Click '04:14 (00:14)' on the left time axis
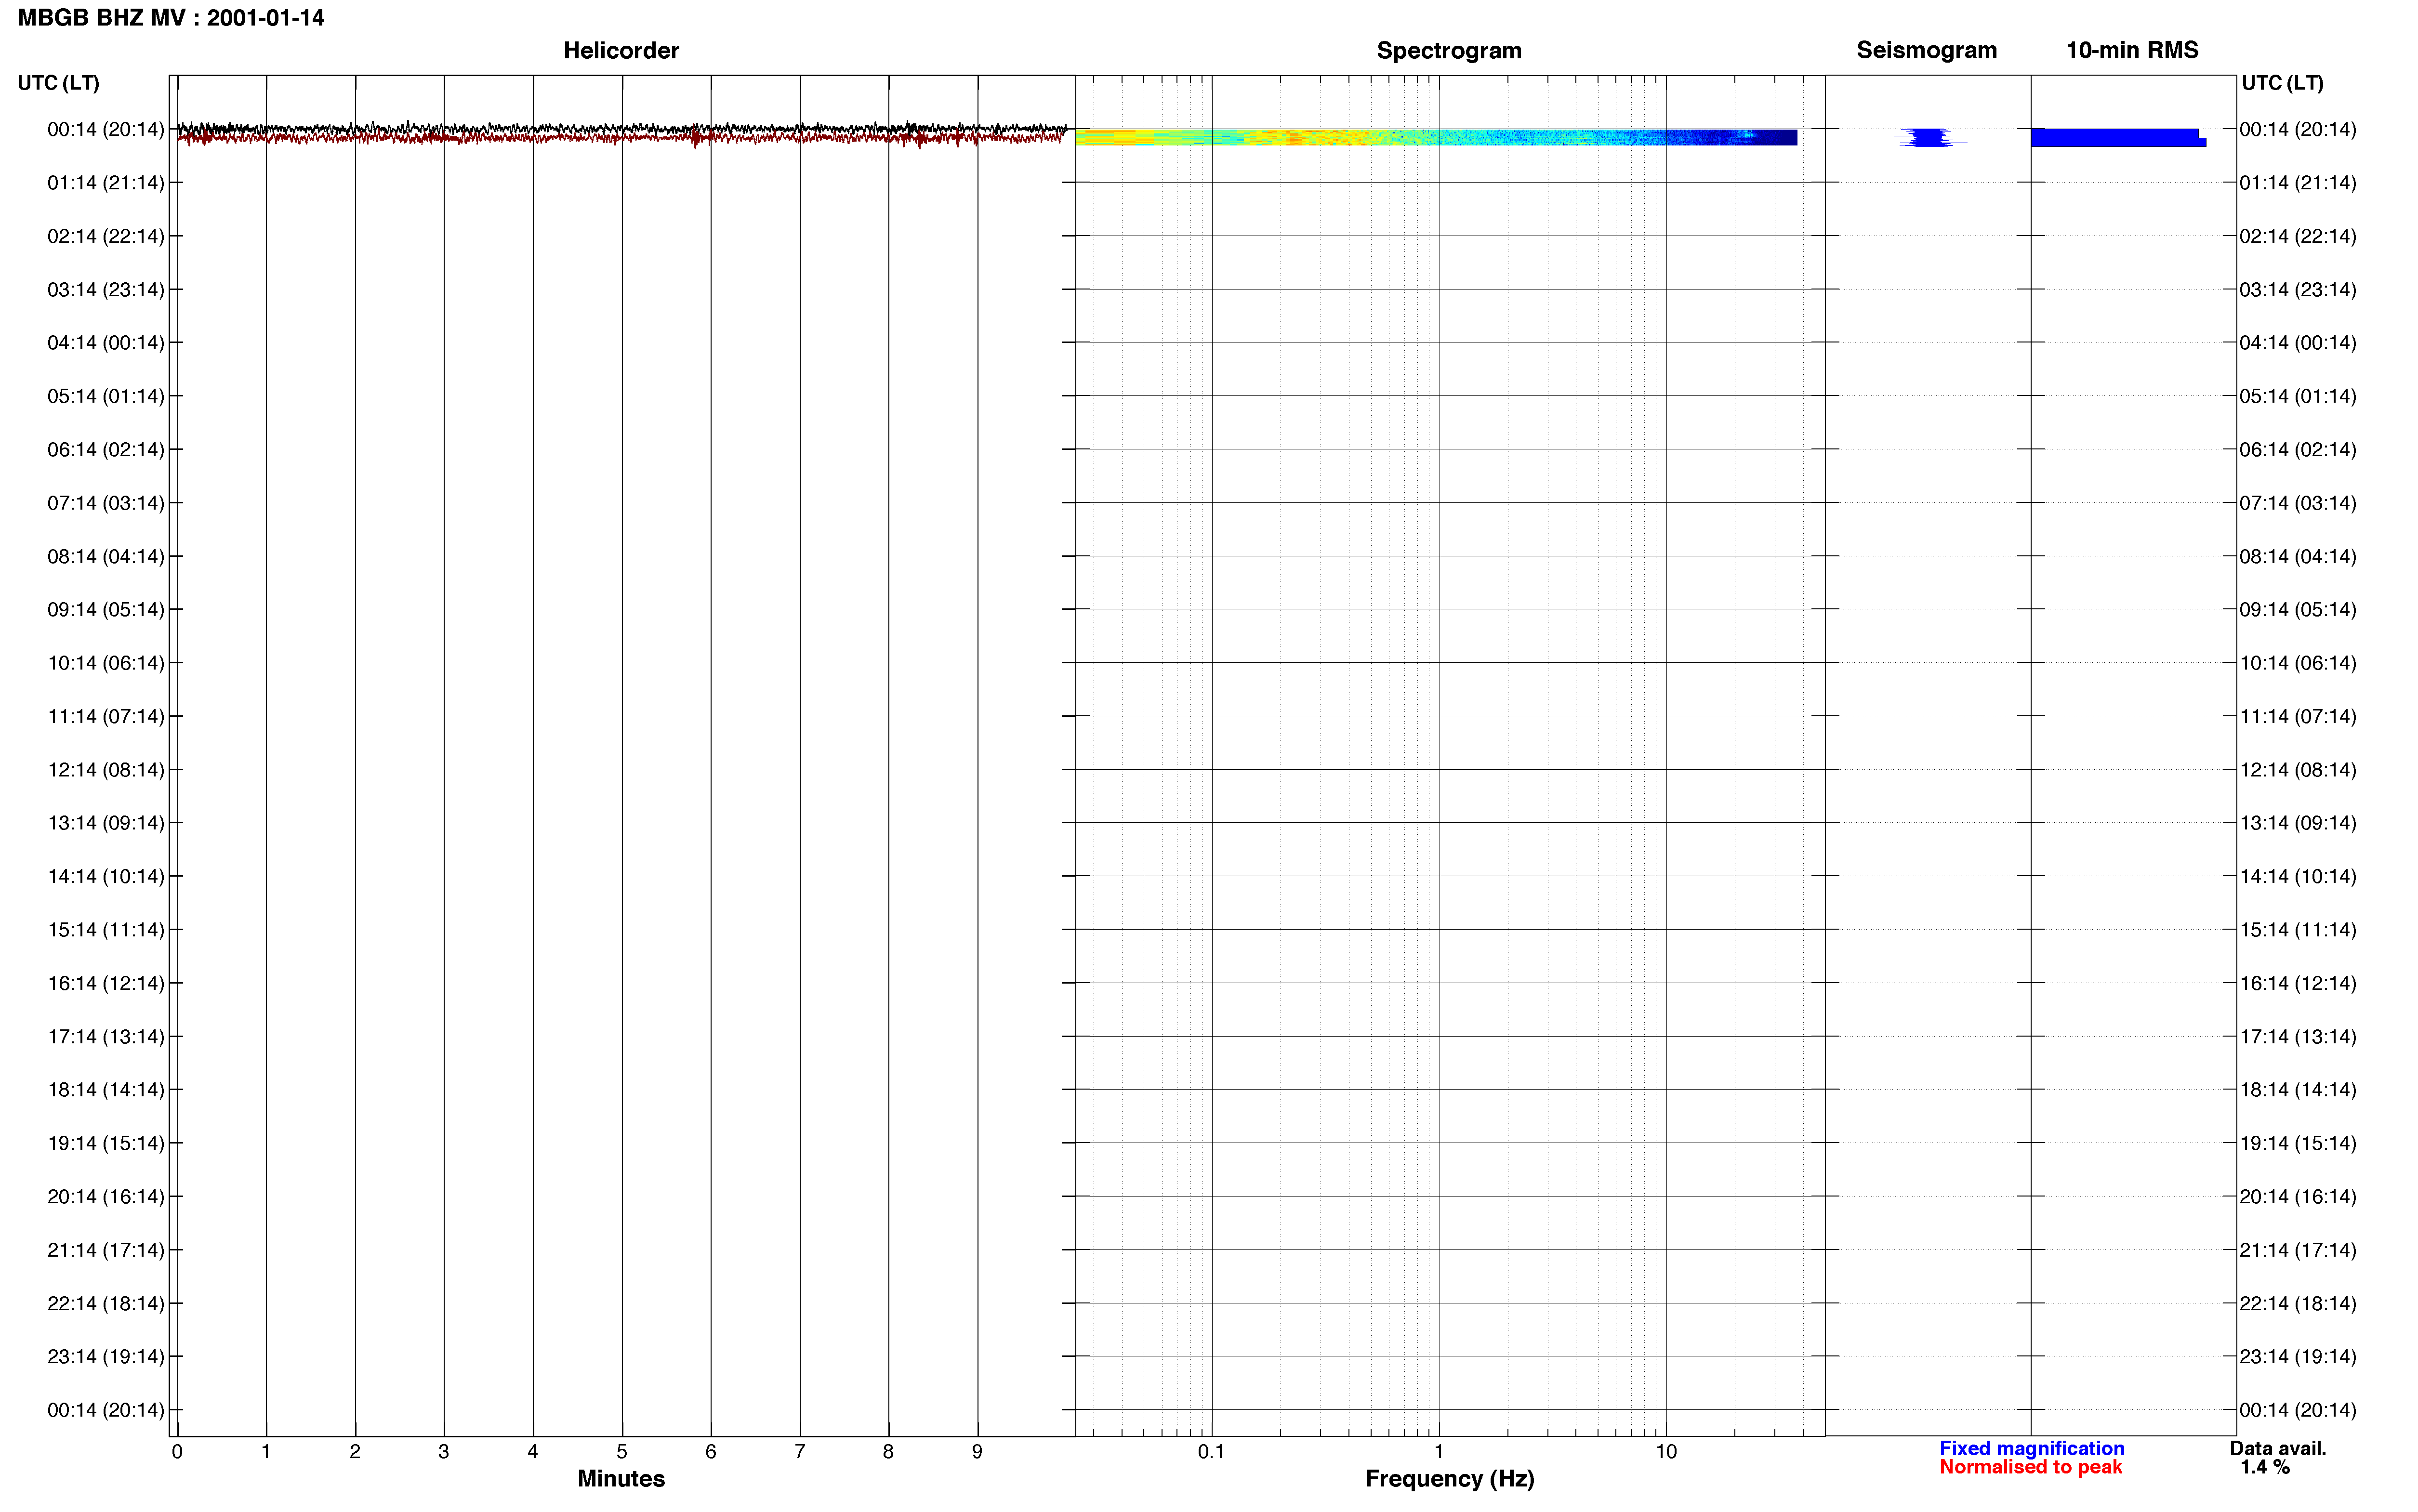 point(106,343)
